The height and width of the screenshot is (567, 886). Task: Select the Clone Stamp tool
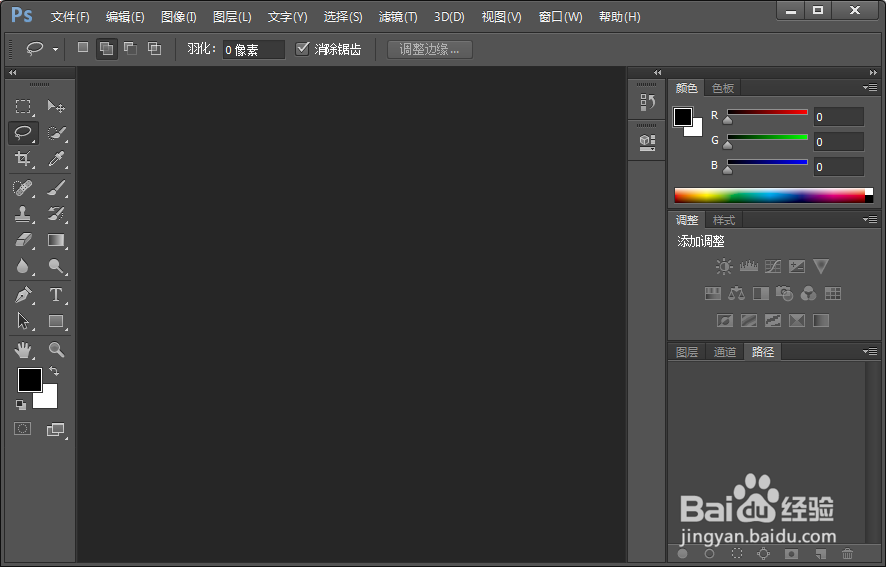tap(23, 214)
